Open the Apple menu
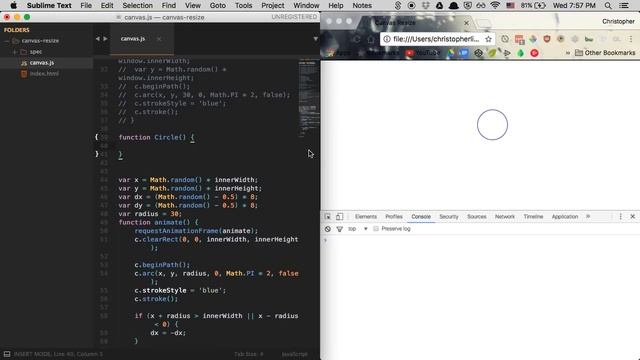Viewport: 640px width, 360px height. coord(13,5)
